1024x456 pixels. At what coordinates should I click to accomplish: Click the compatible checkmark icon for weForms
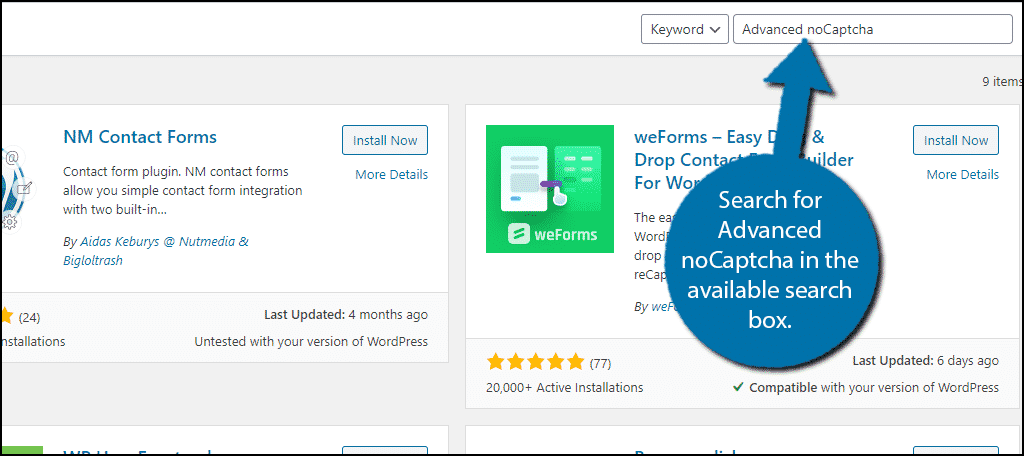[738, 387]
